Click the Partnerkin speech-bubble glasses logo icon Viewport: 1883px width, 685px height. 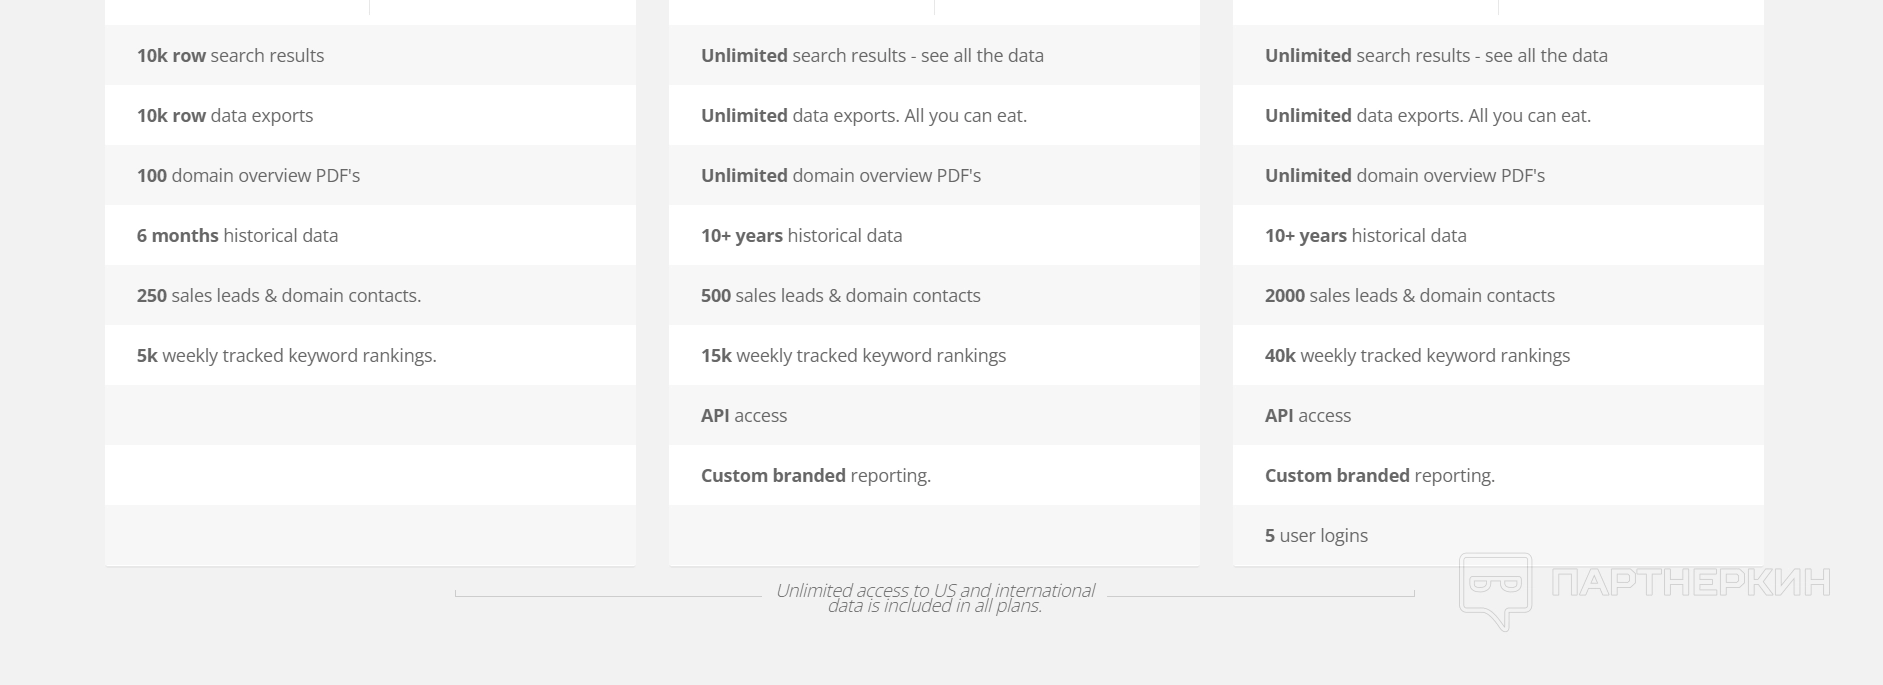pyautogui.click(x=1495, y=589)
